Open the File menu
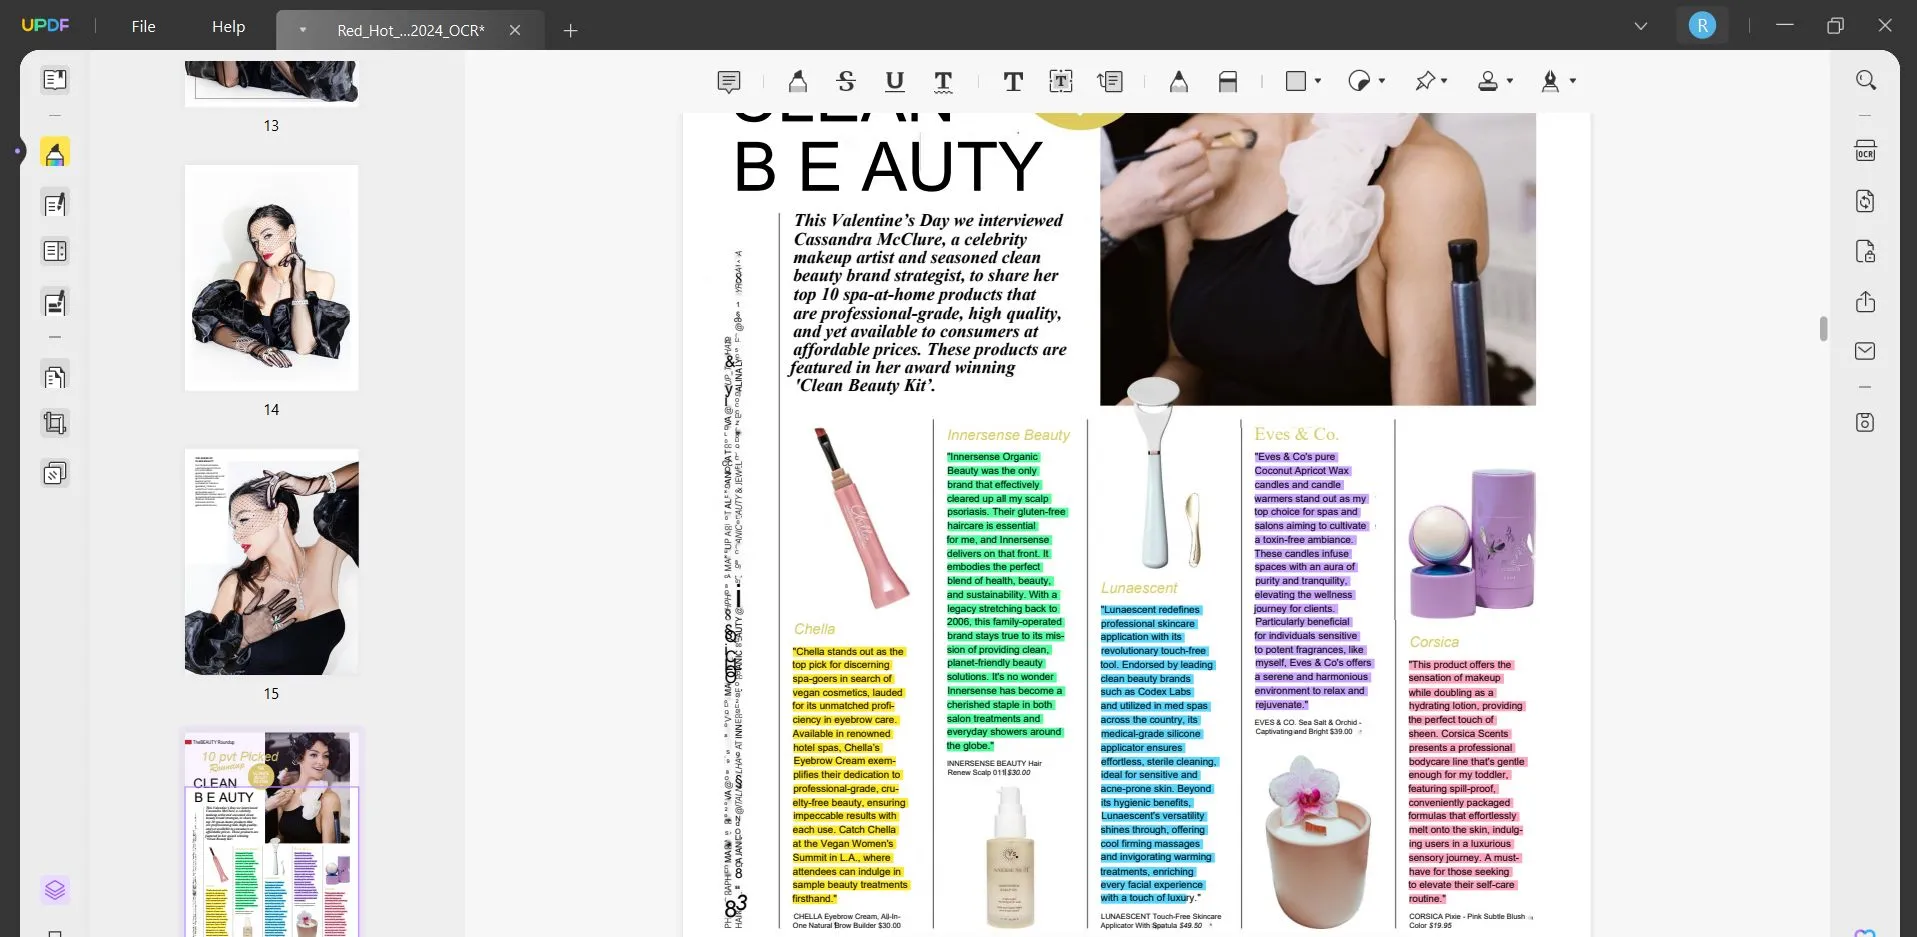 coord(144,27)
